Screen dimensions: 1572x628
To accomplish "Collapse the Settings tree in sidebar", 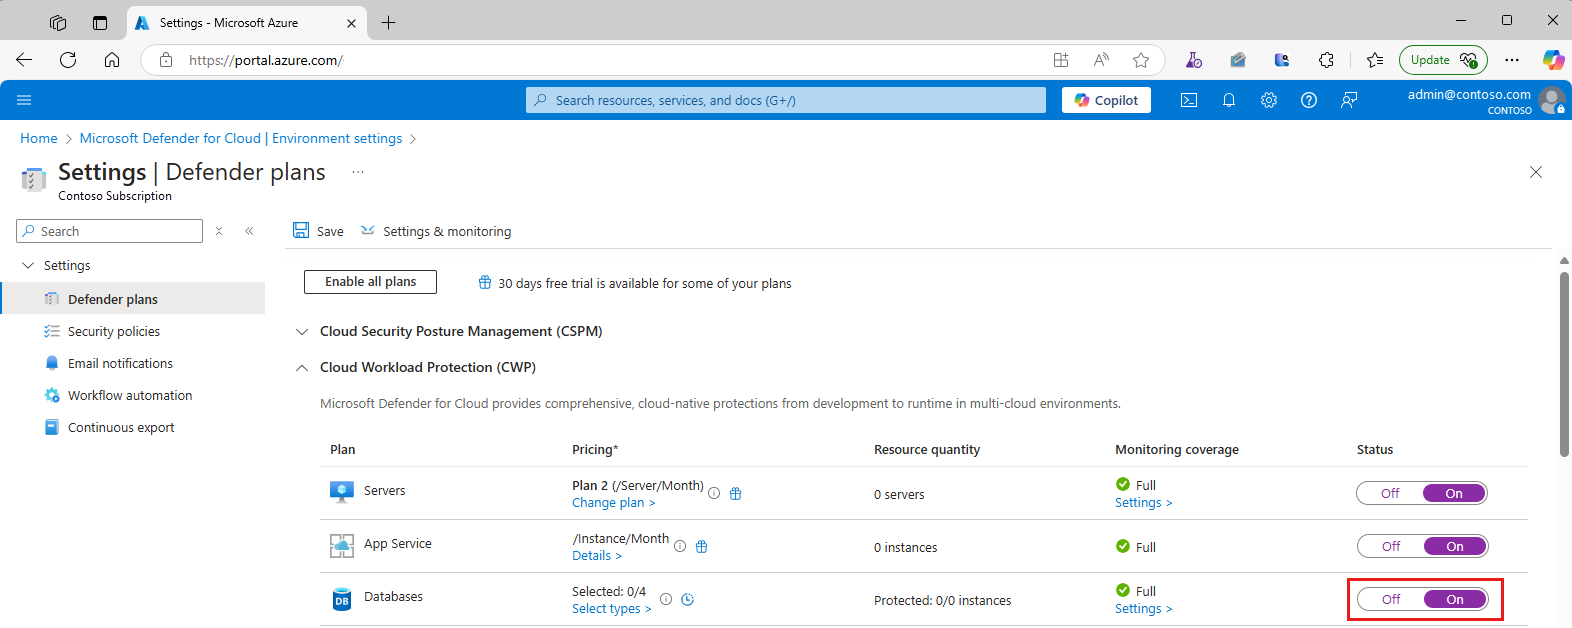I will coord(28,266).
